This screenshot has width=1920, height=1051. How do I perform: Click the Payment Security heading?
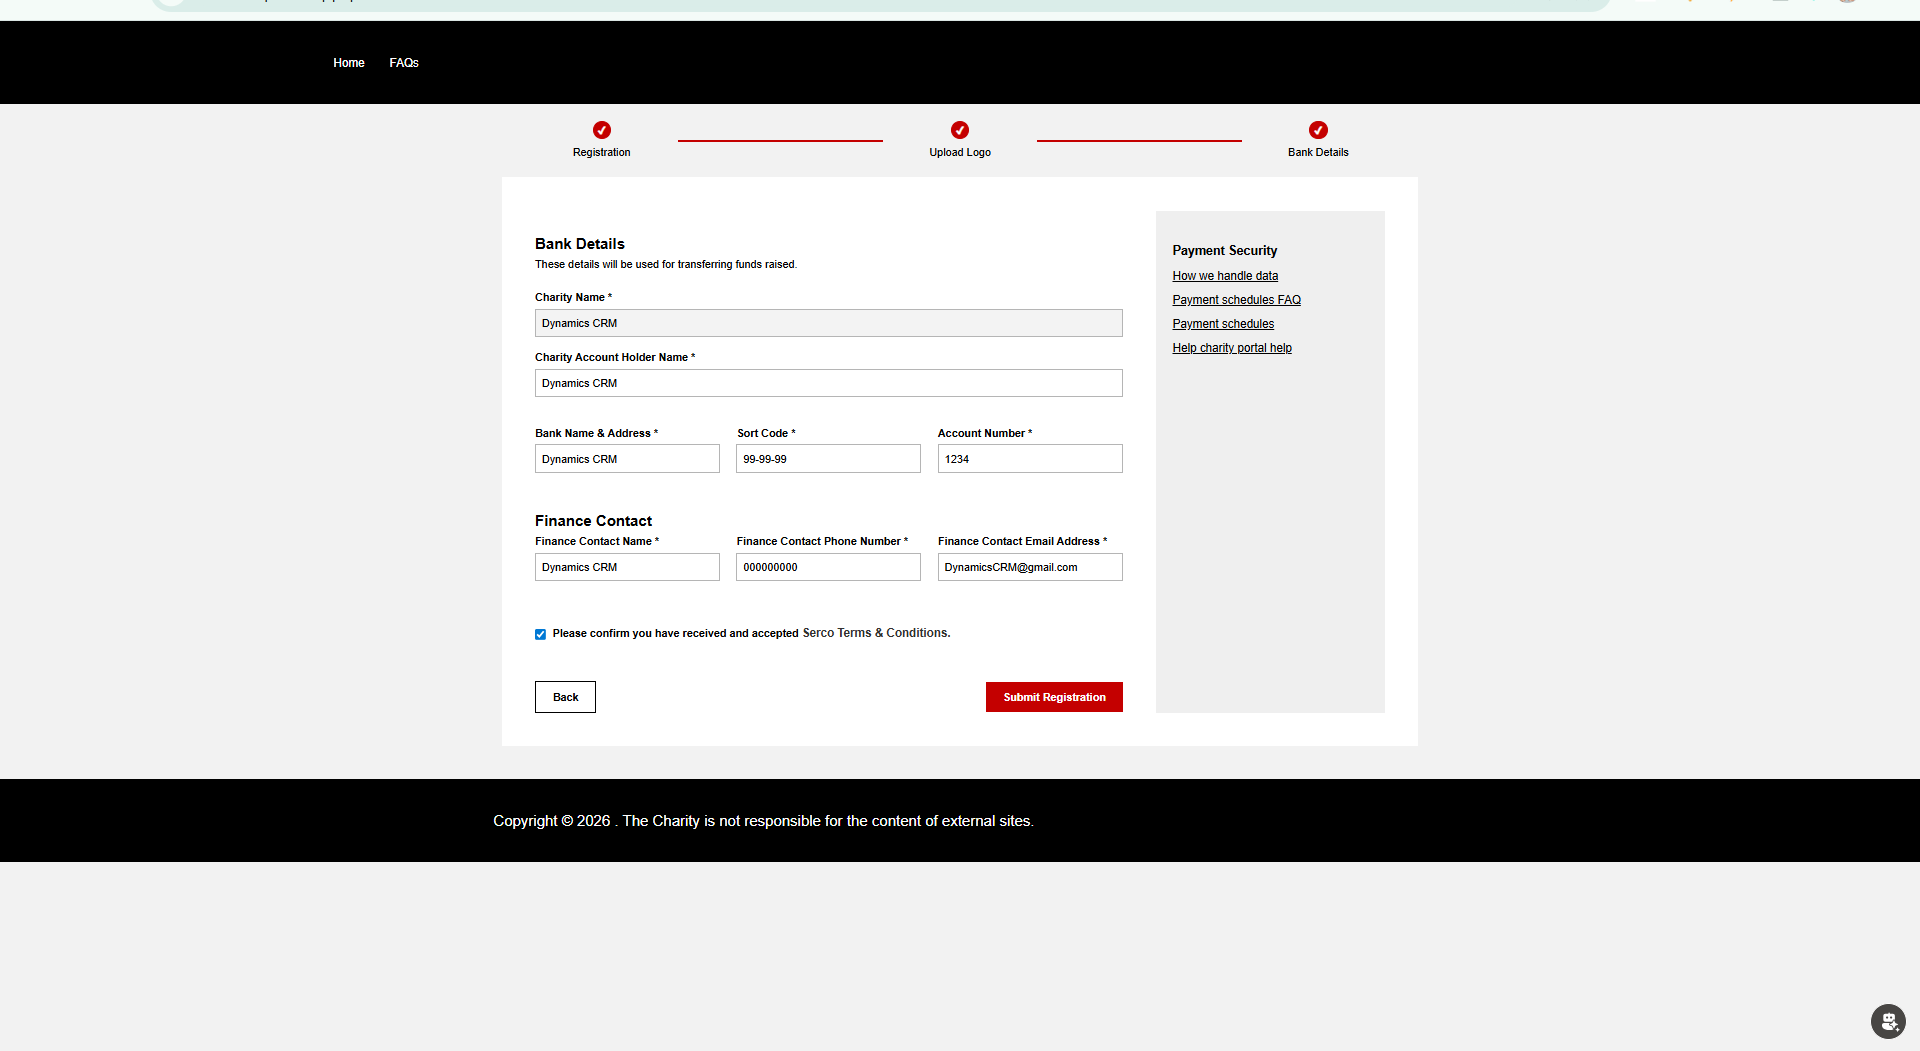tap(1224, 250)
